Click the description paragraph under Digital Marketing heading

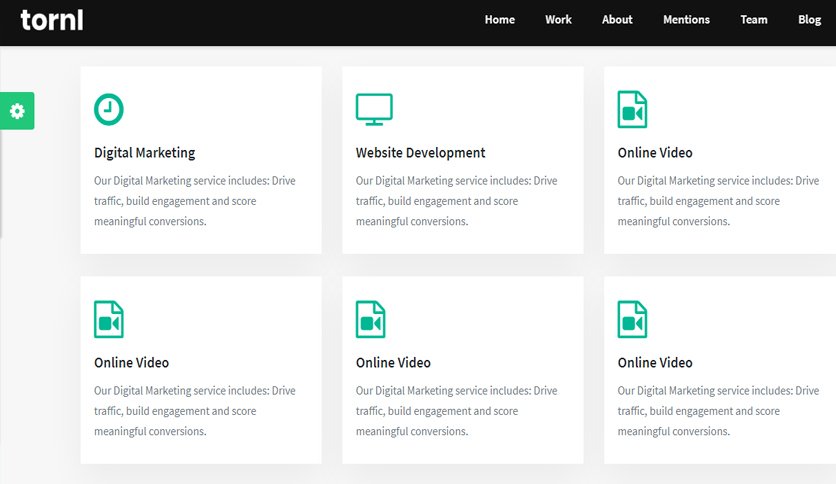click(195, 201)
